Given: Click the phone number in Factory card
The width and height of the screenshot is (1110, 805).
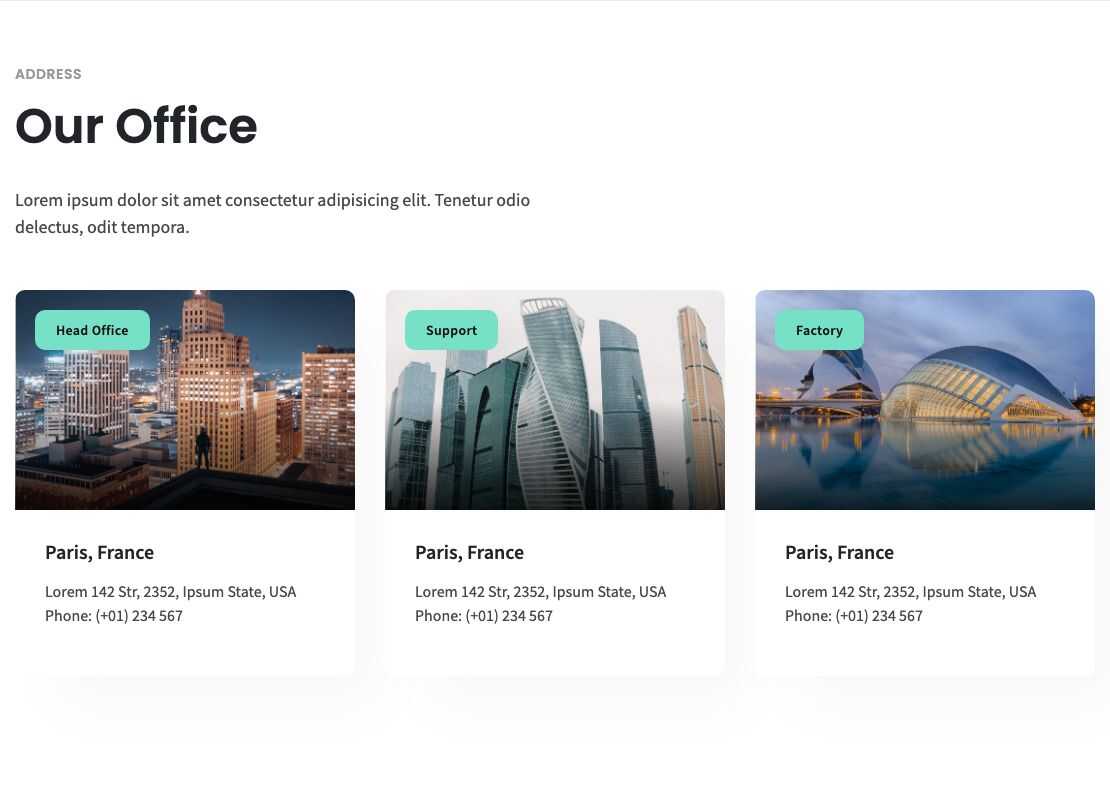Looking at the screenshot, I should click(x=854, y=616).
